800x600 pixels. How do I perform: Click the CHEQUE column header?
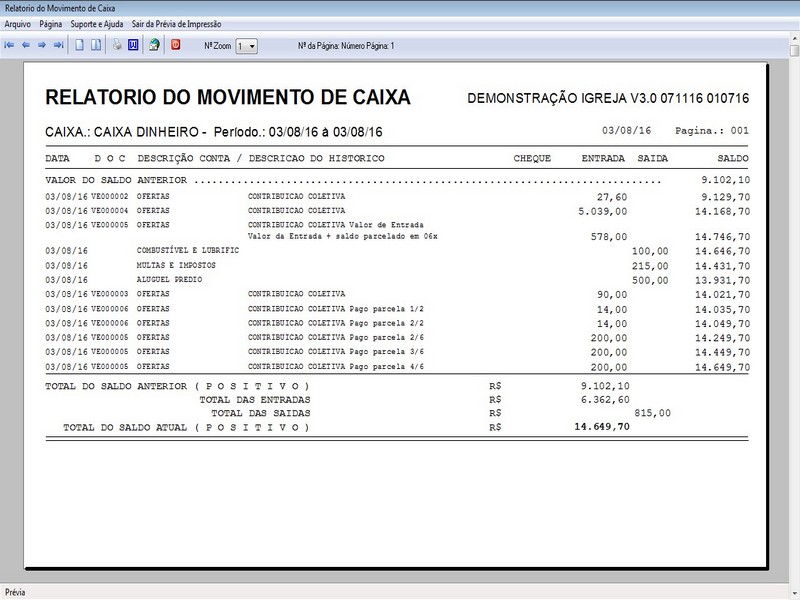tap(532, 158)
